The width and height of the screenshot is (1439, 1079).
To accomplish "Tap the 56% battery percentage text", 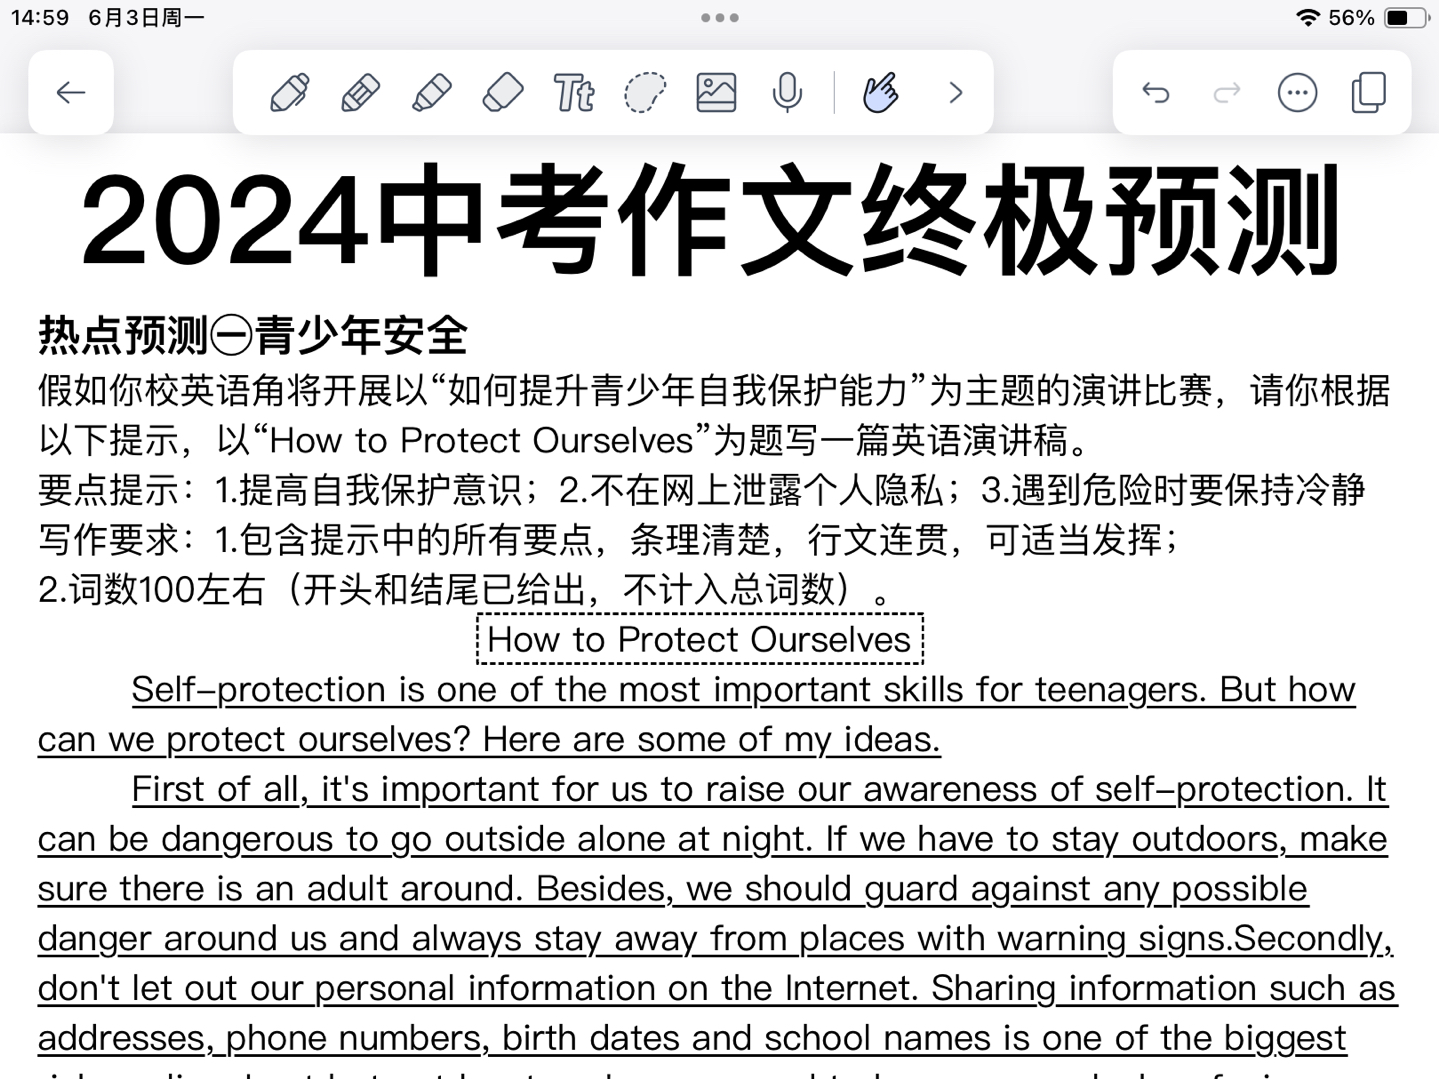I will click(x=1352, y=18).
